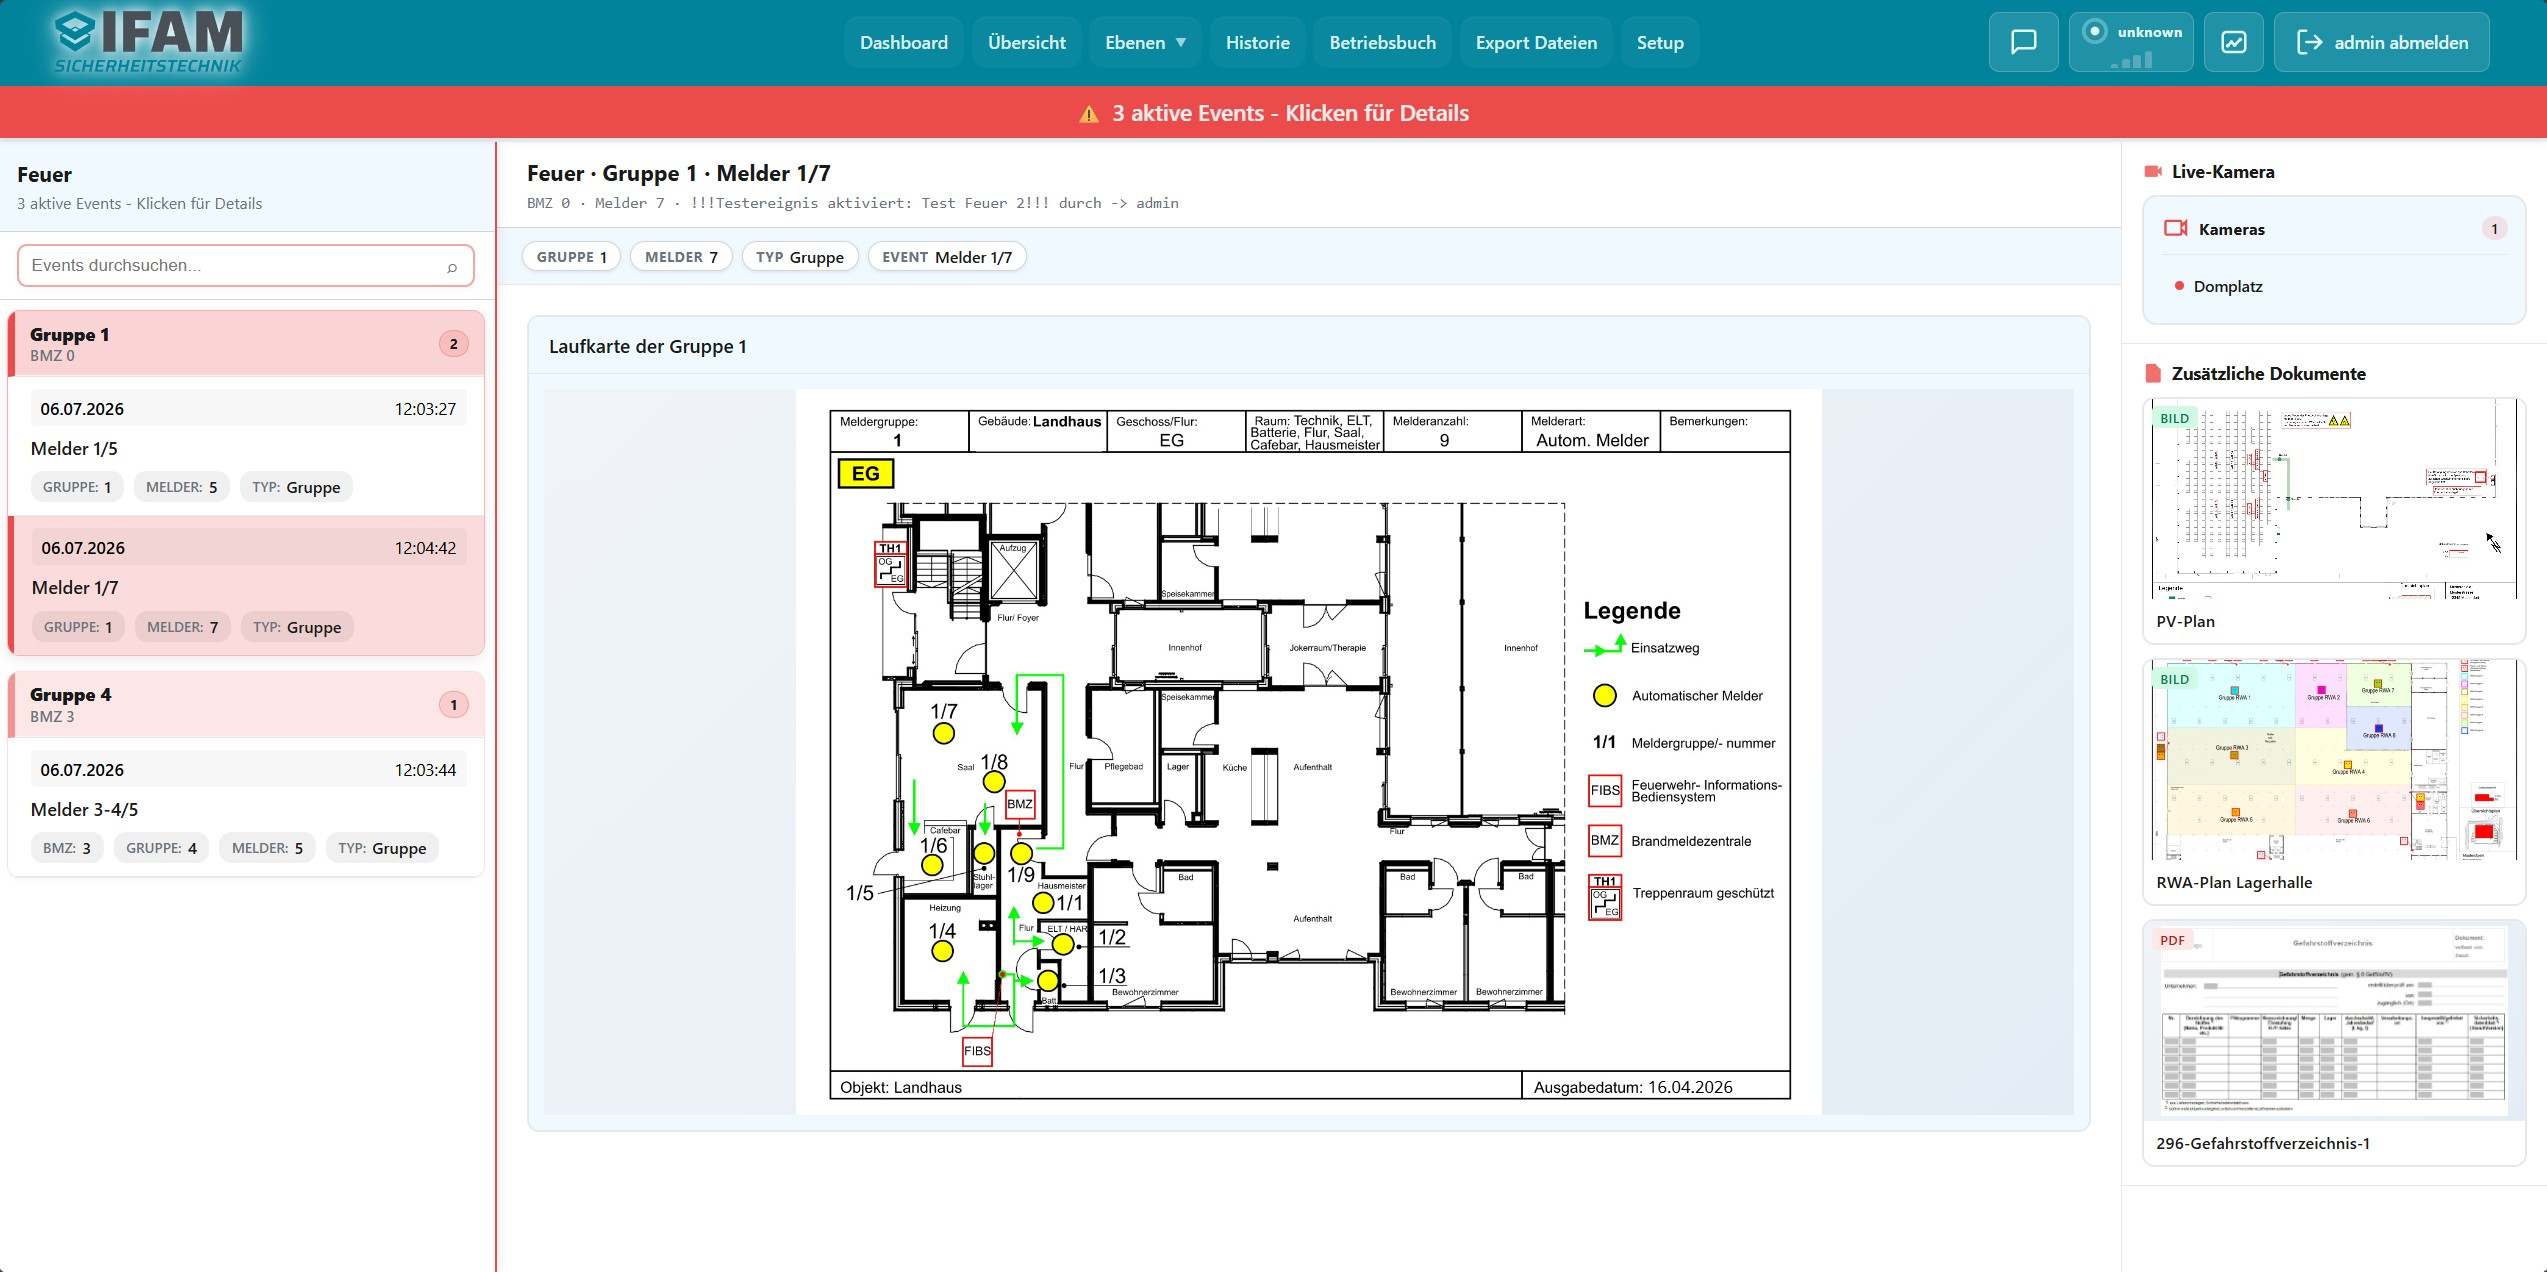Open the PV-Plan image thumbnail
2547x1272 pixels.
point(2334,500)
